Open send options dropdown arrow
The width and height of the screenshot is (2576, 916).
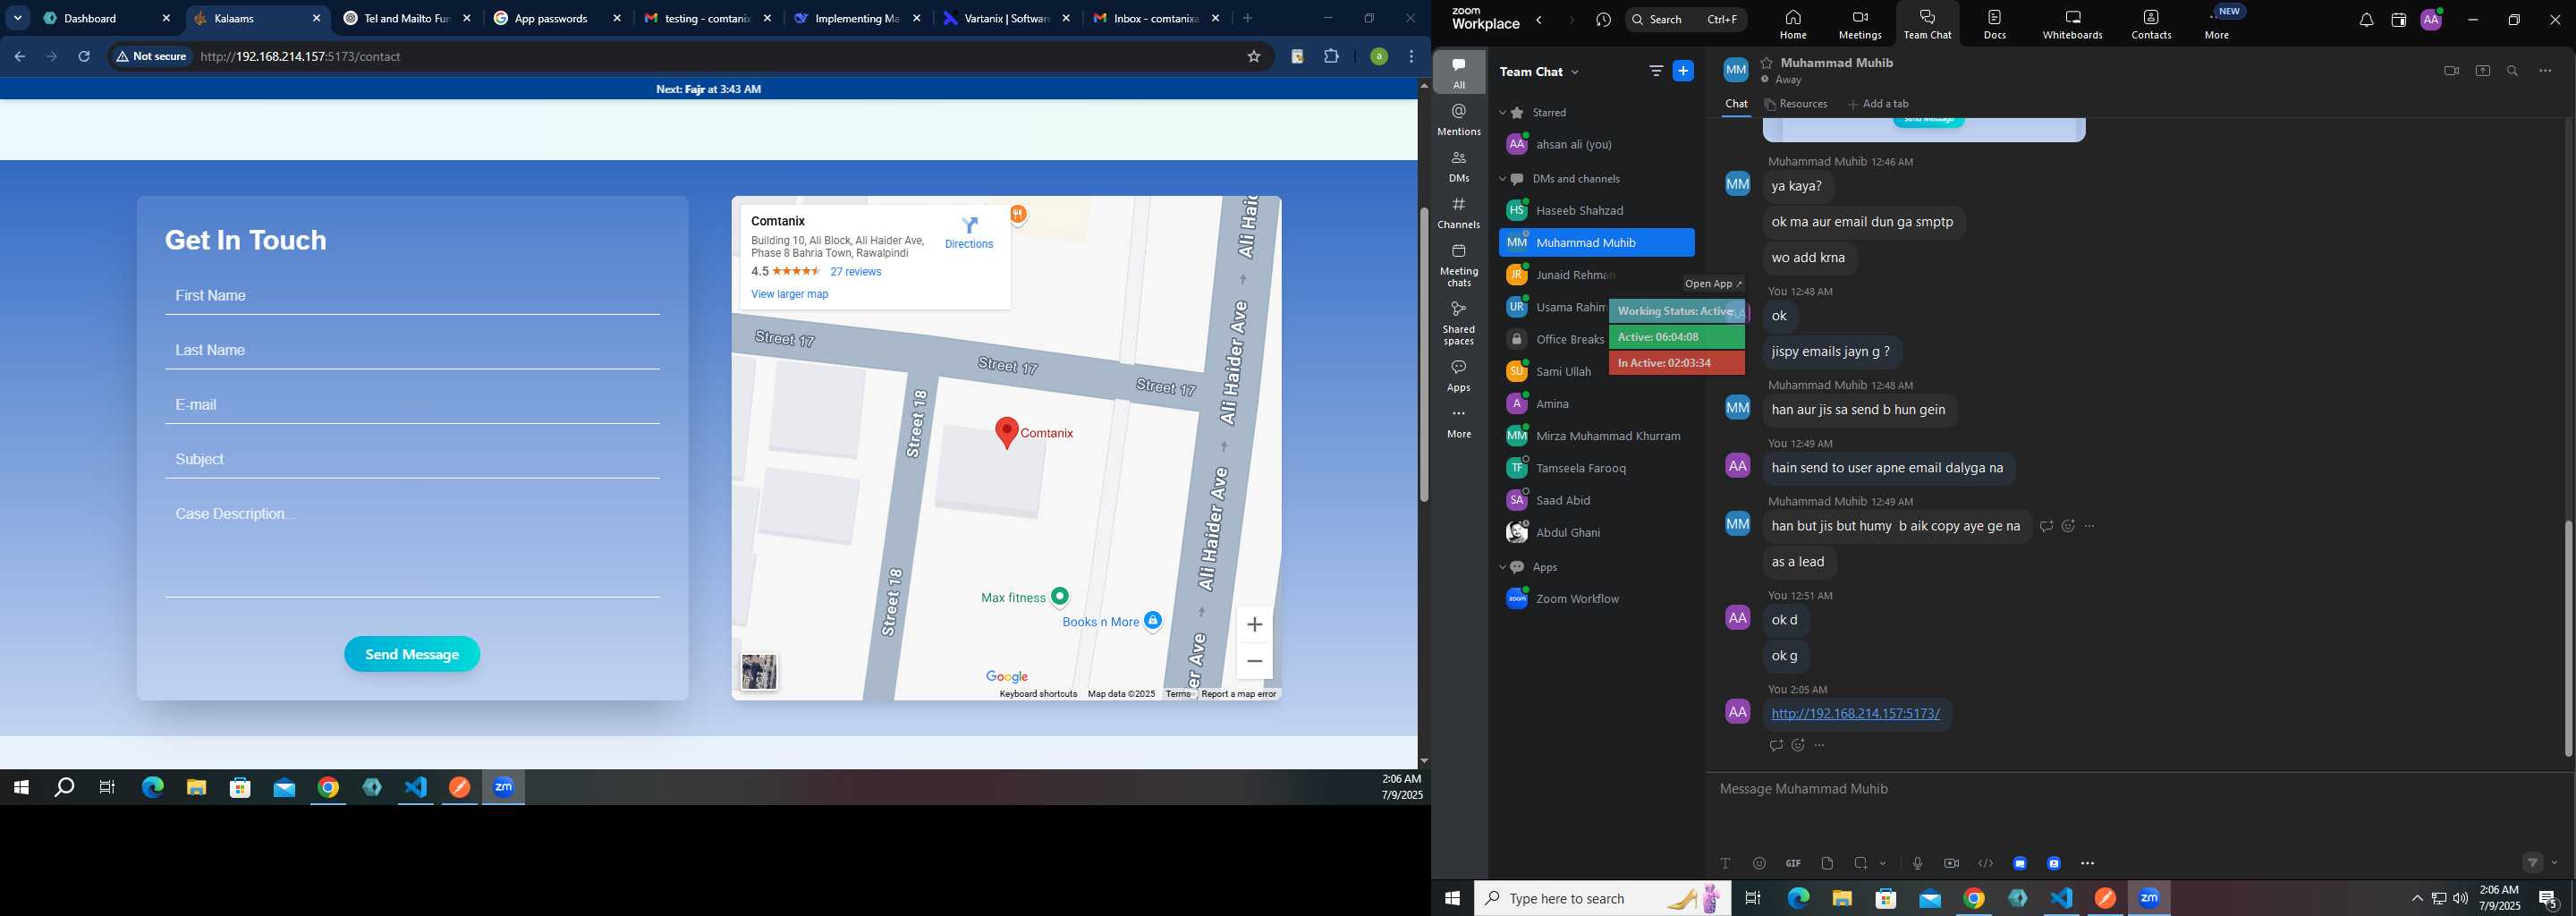pyautogui.click(x=2555, y=863)
